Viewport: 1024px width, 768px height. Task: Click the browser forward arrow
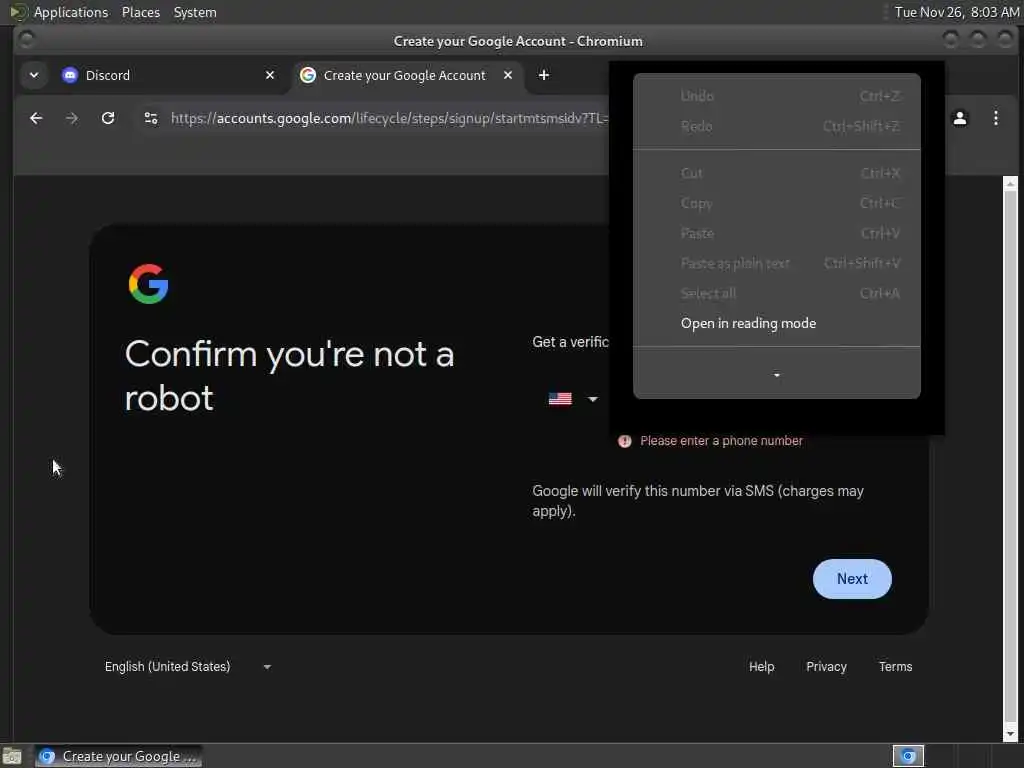[x=72, y=118]
